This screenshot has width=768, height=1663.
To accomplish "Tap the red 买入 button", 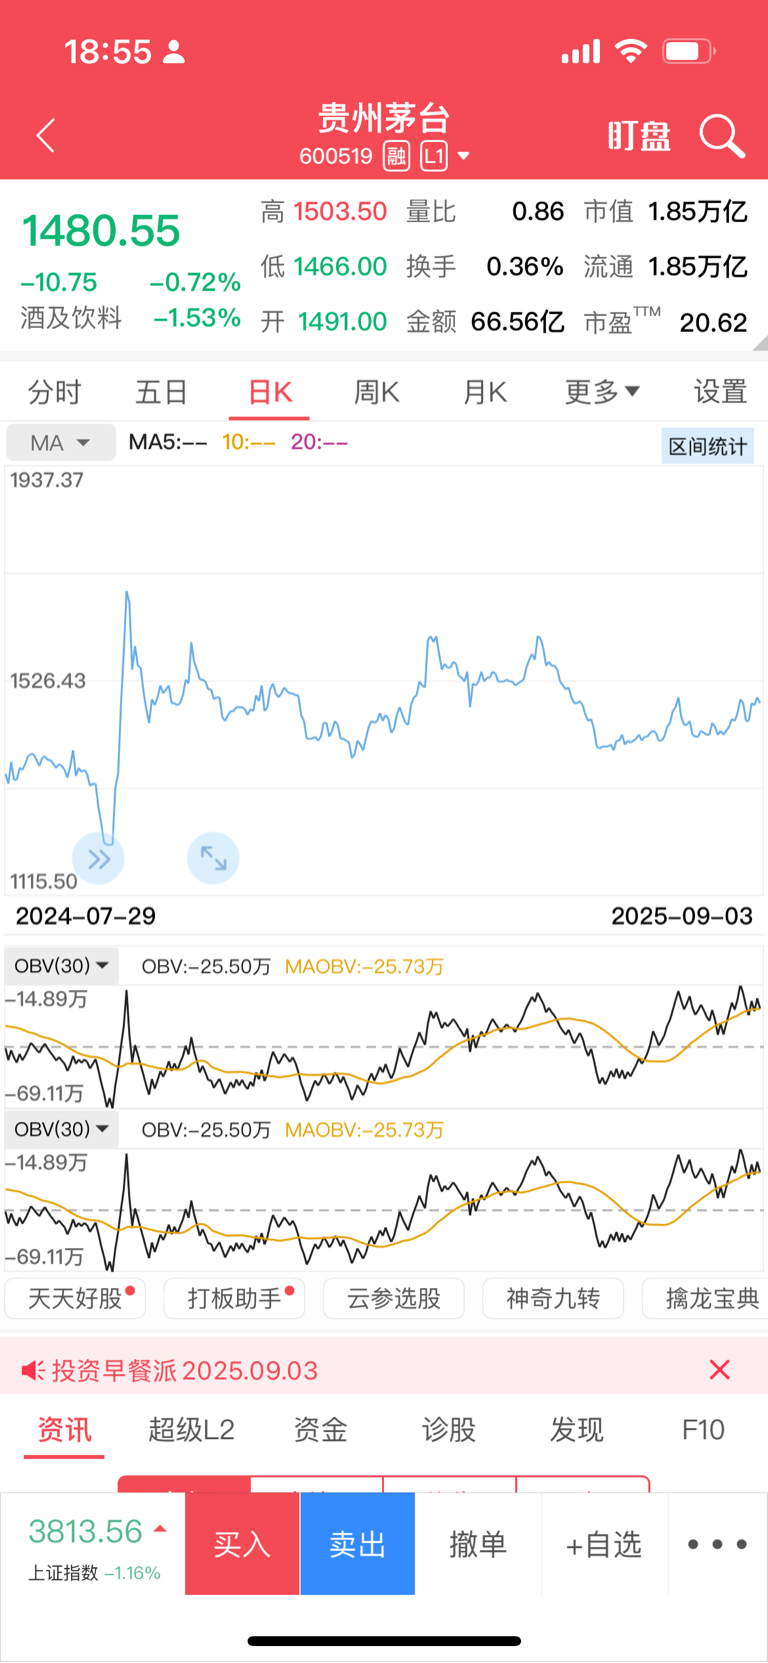I will point(242,1544).
